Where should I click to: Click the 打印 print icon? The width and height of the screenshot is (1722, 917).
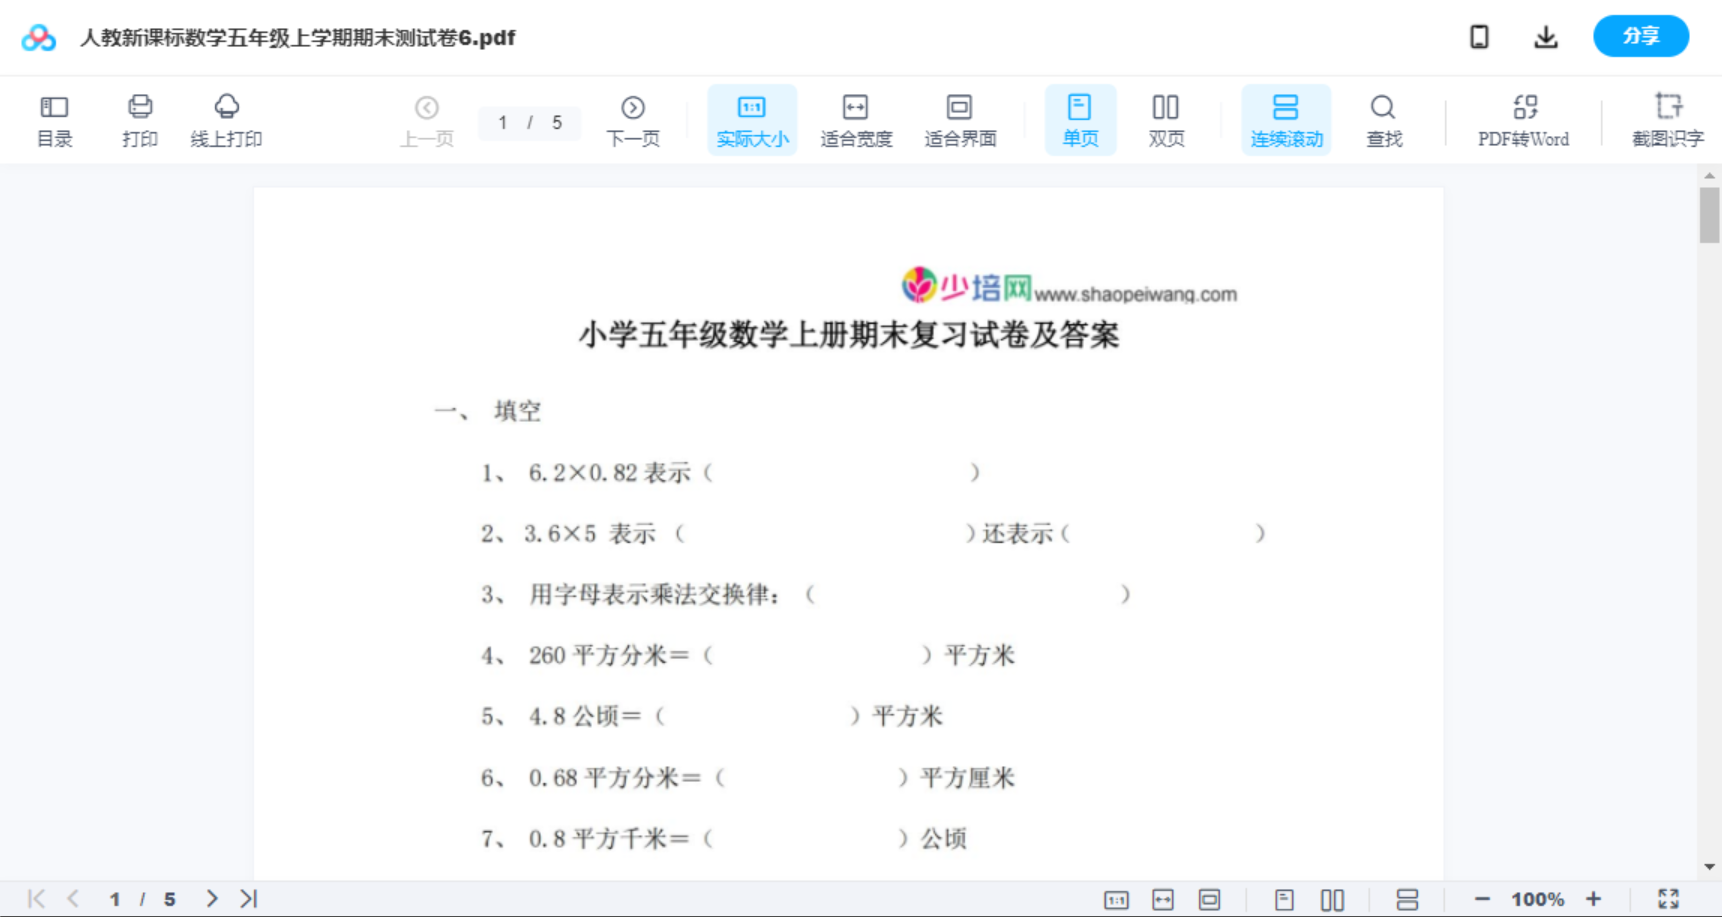[x=139, y=118]
